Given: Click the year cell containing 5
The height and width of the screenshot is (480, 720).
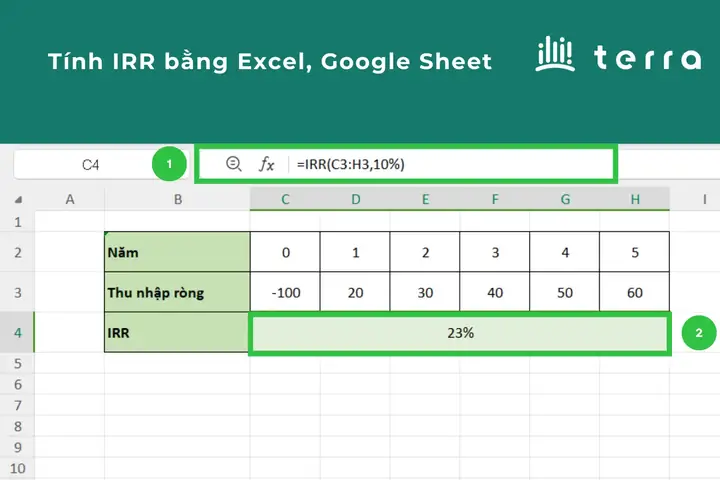Looking at the screenshot, I should [x=635, y=252].
